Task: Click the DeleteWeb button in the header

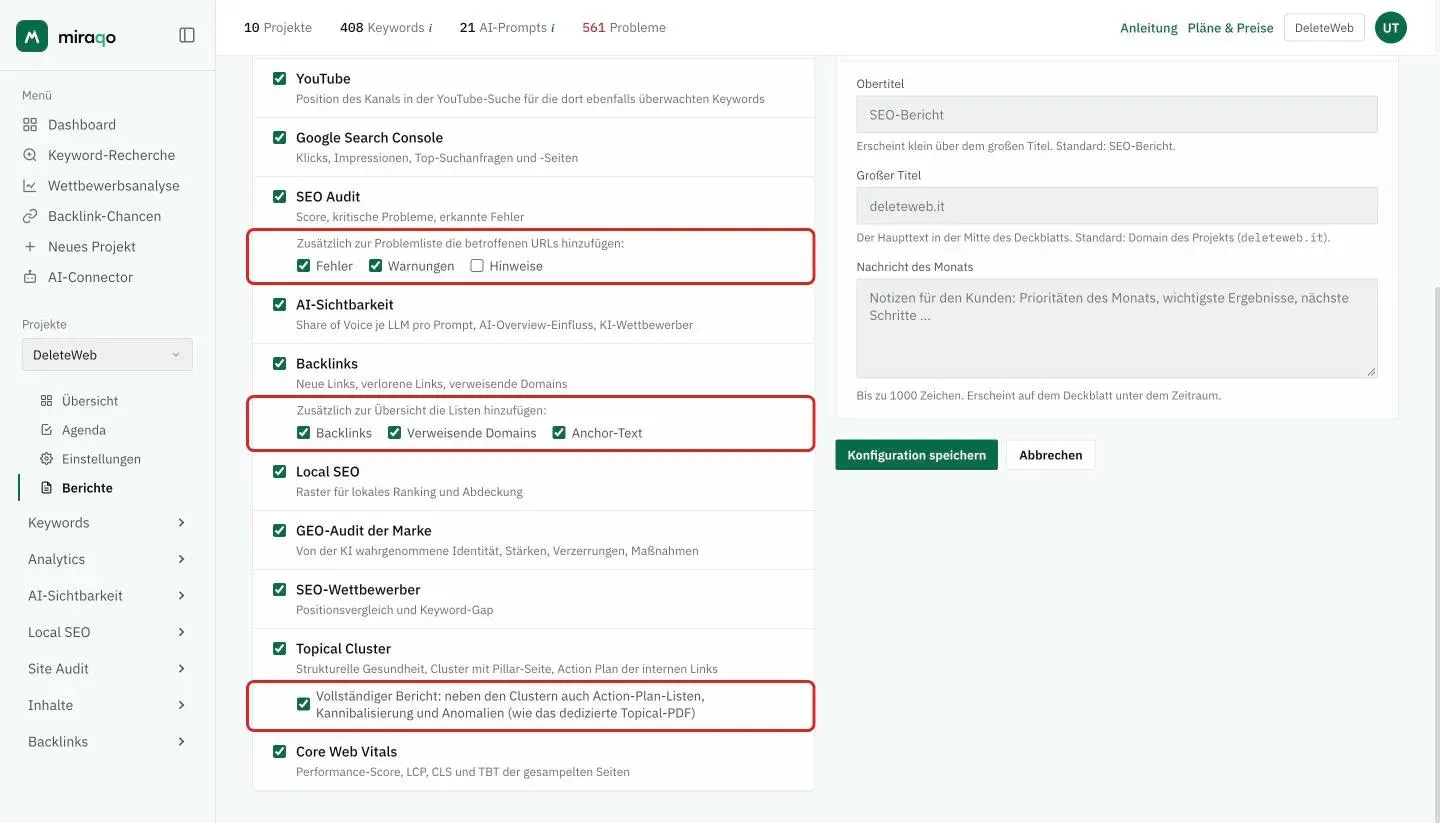Action: coord(1324,28)
